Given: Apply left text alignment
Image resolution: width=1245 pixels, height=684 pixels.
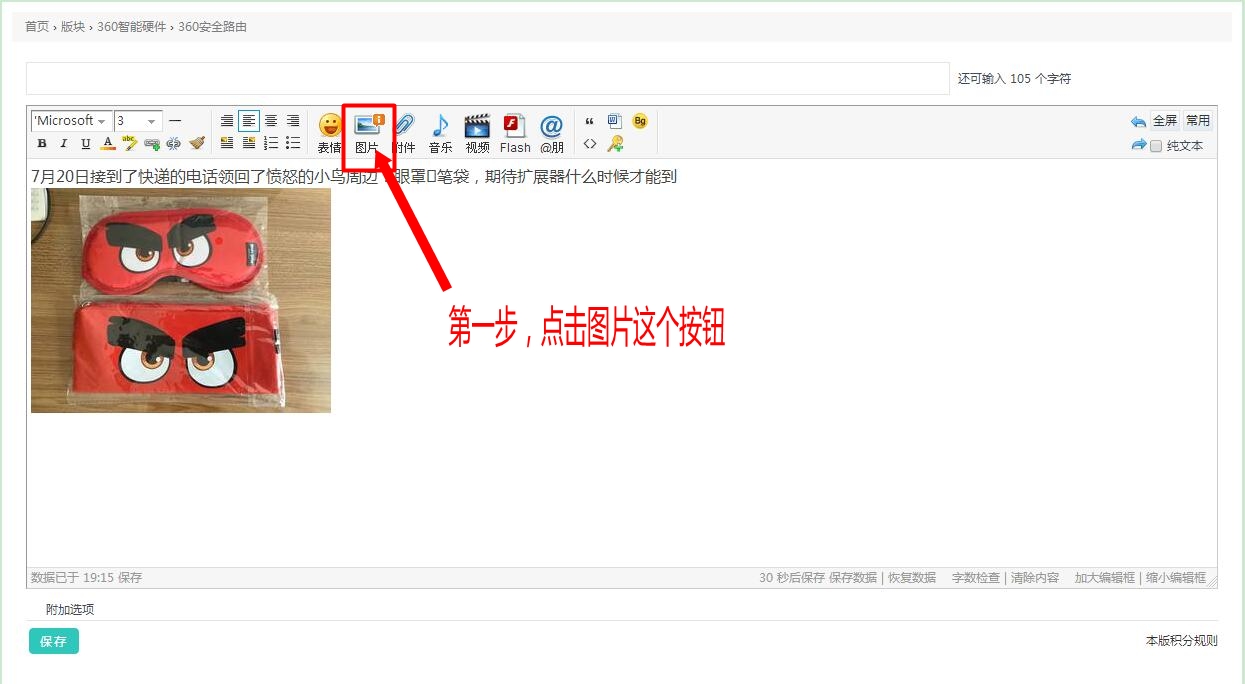Looking at the screenshot, I should (x=249, y=121).
